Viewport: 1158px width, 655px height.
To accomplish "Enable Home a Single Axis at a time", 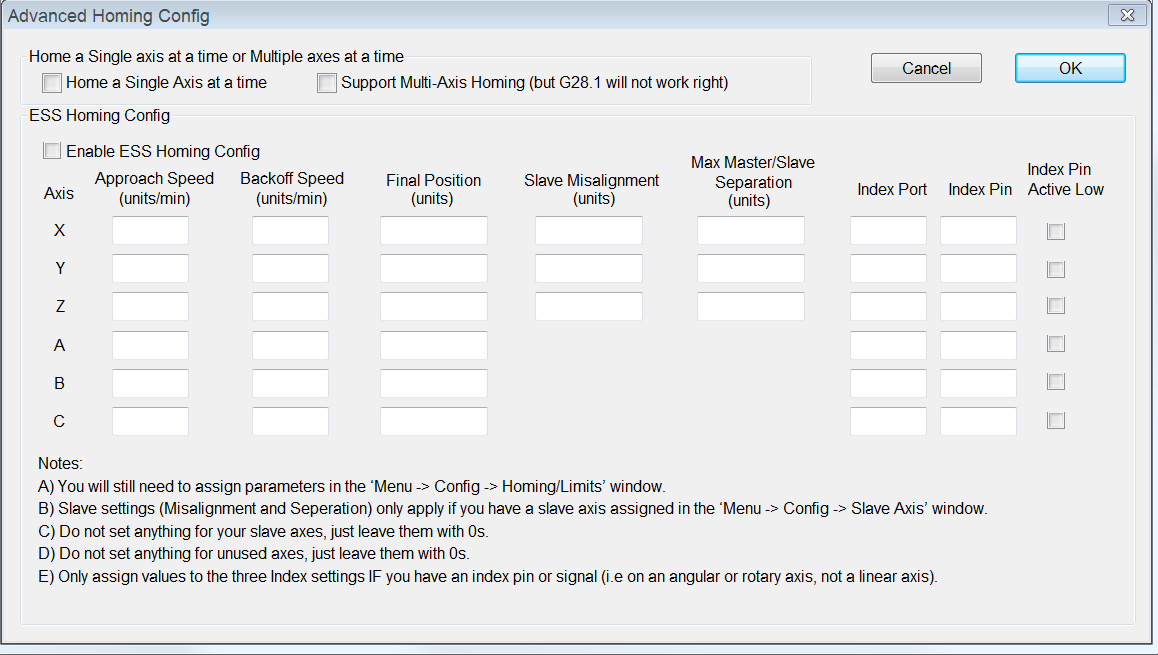I will 52,83.
